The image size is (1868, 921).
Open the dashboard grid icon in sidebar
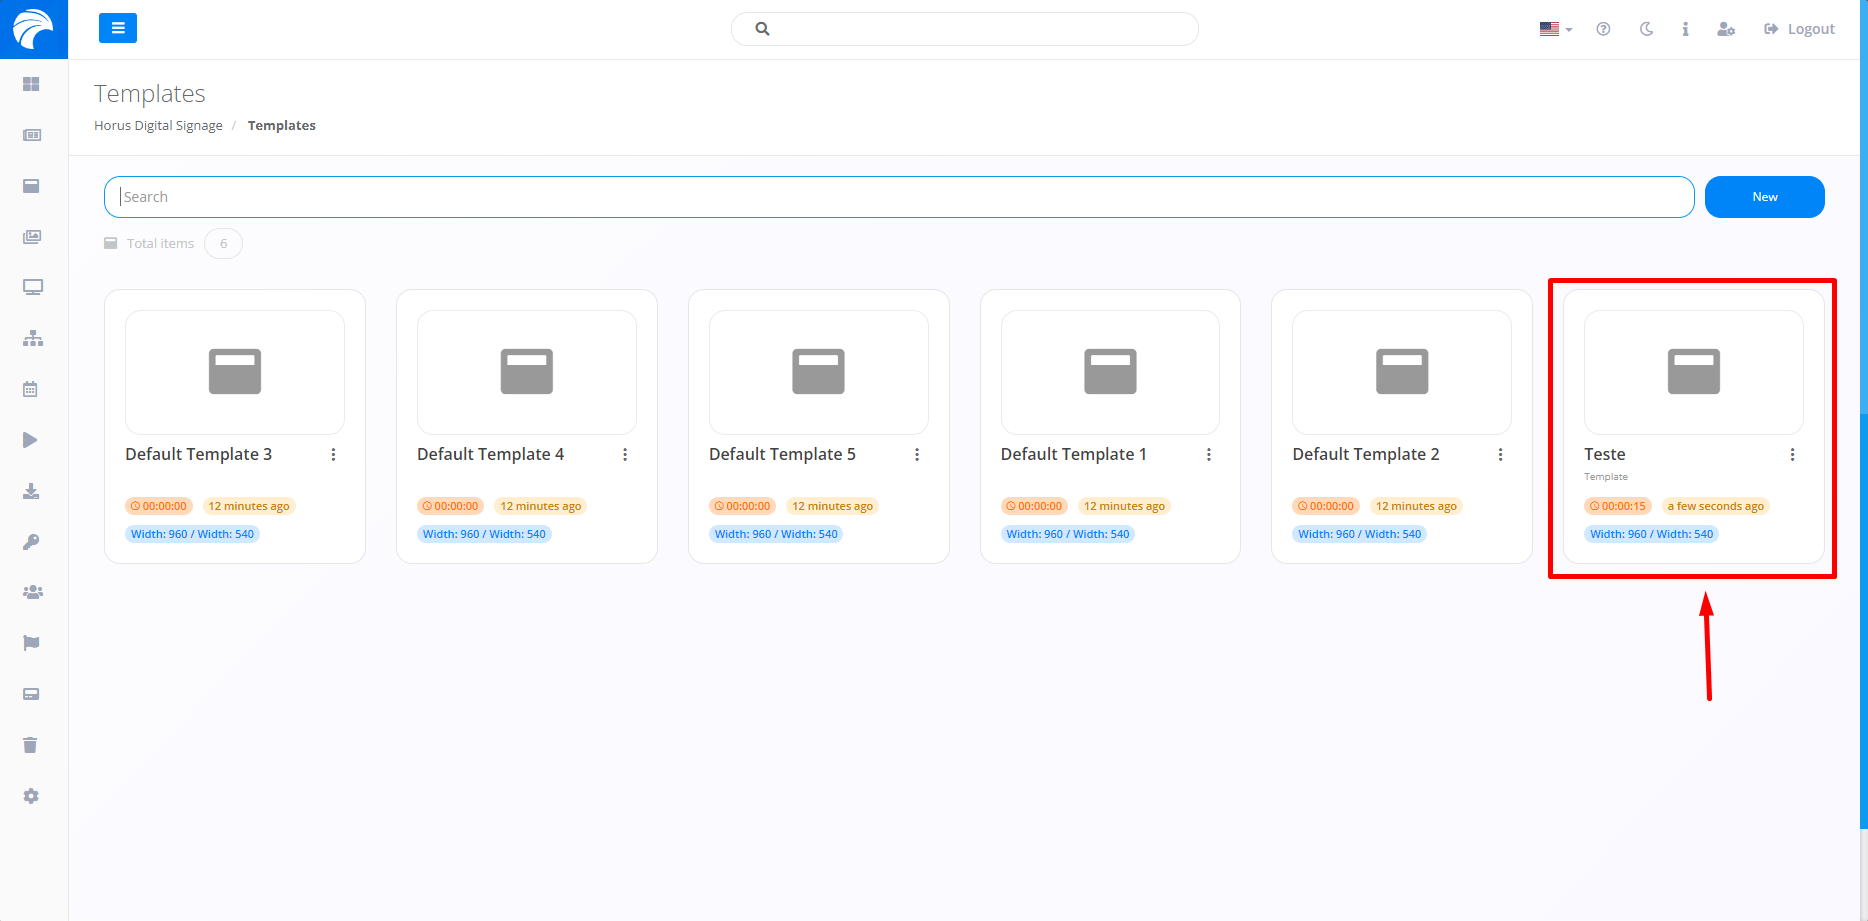tap(32, 85)
